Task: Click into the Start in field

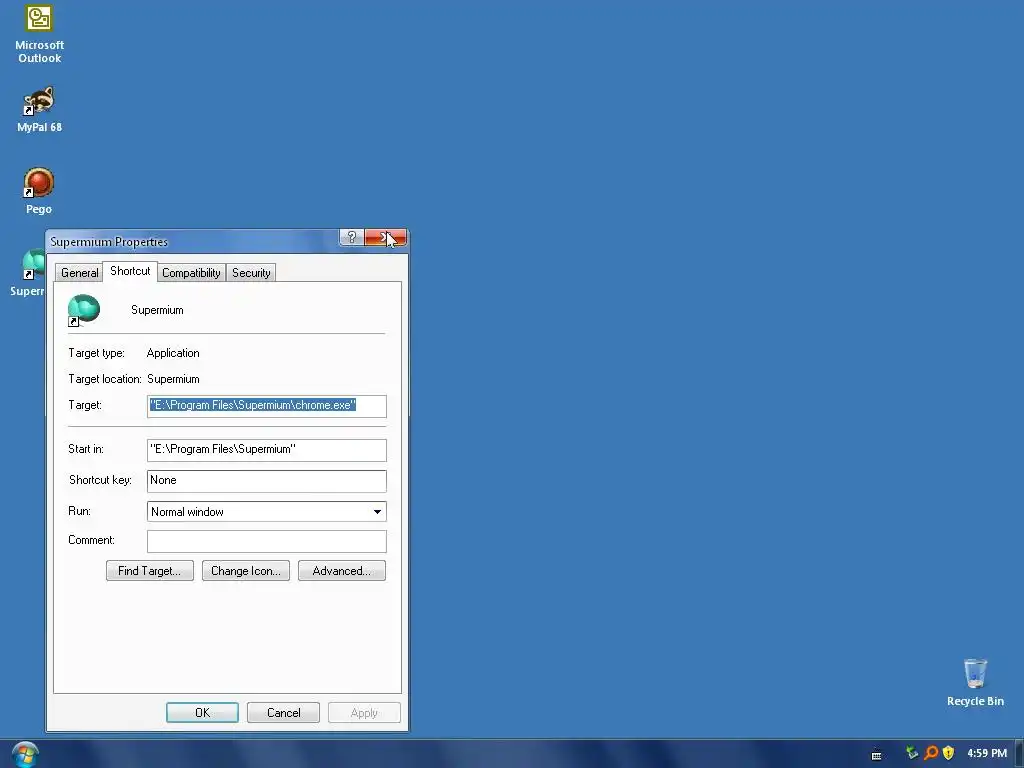Action: pos(266,450)
